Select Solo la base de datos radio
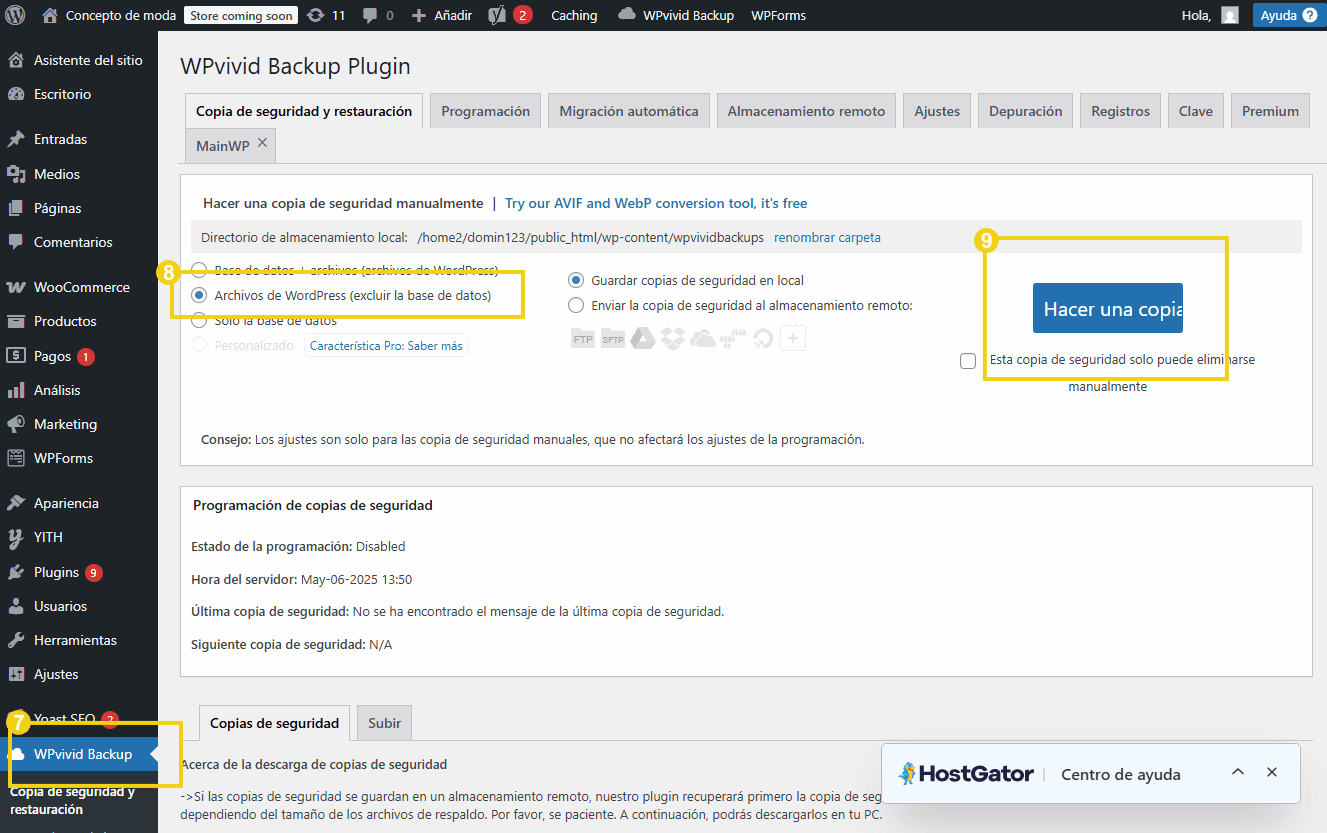This screenshot has width=1327, height=833. (x=199, y=320)
